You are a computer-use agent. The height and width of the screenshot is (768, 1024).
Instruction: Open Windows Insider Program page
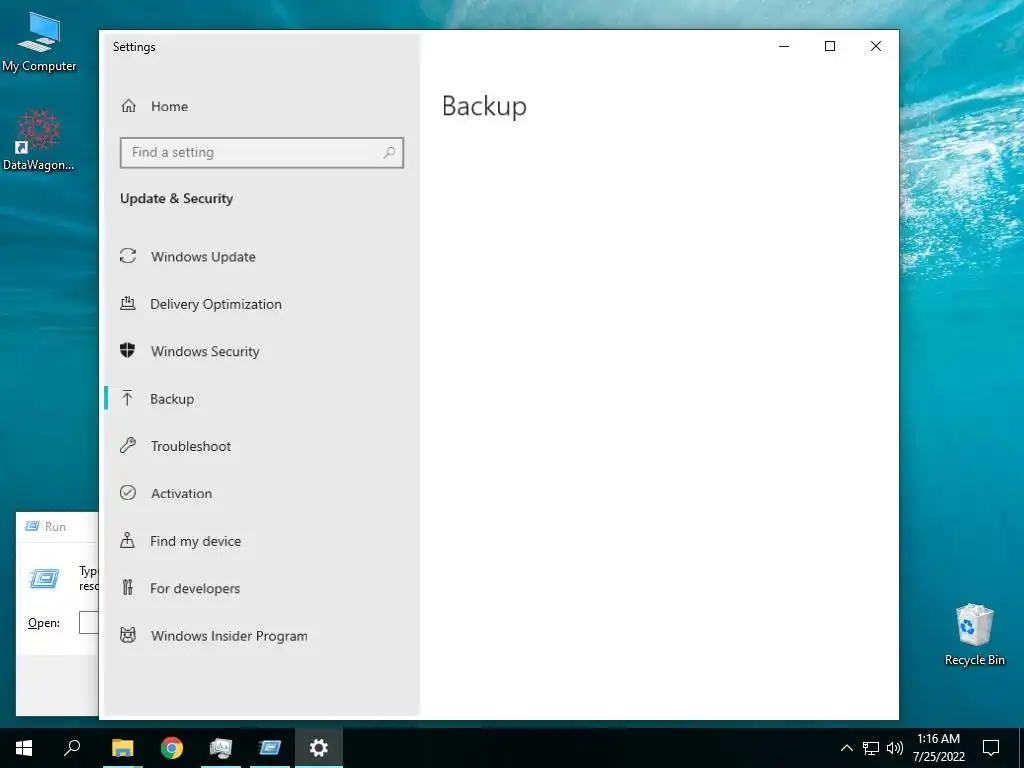tap(261, 636)
